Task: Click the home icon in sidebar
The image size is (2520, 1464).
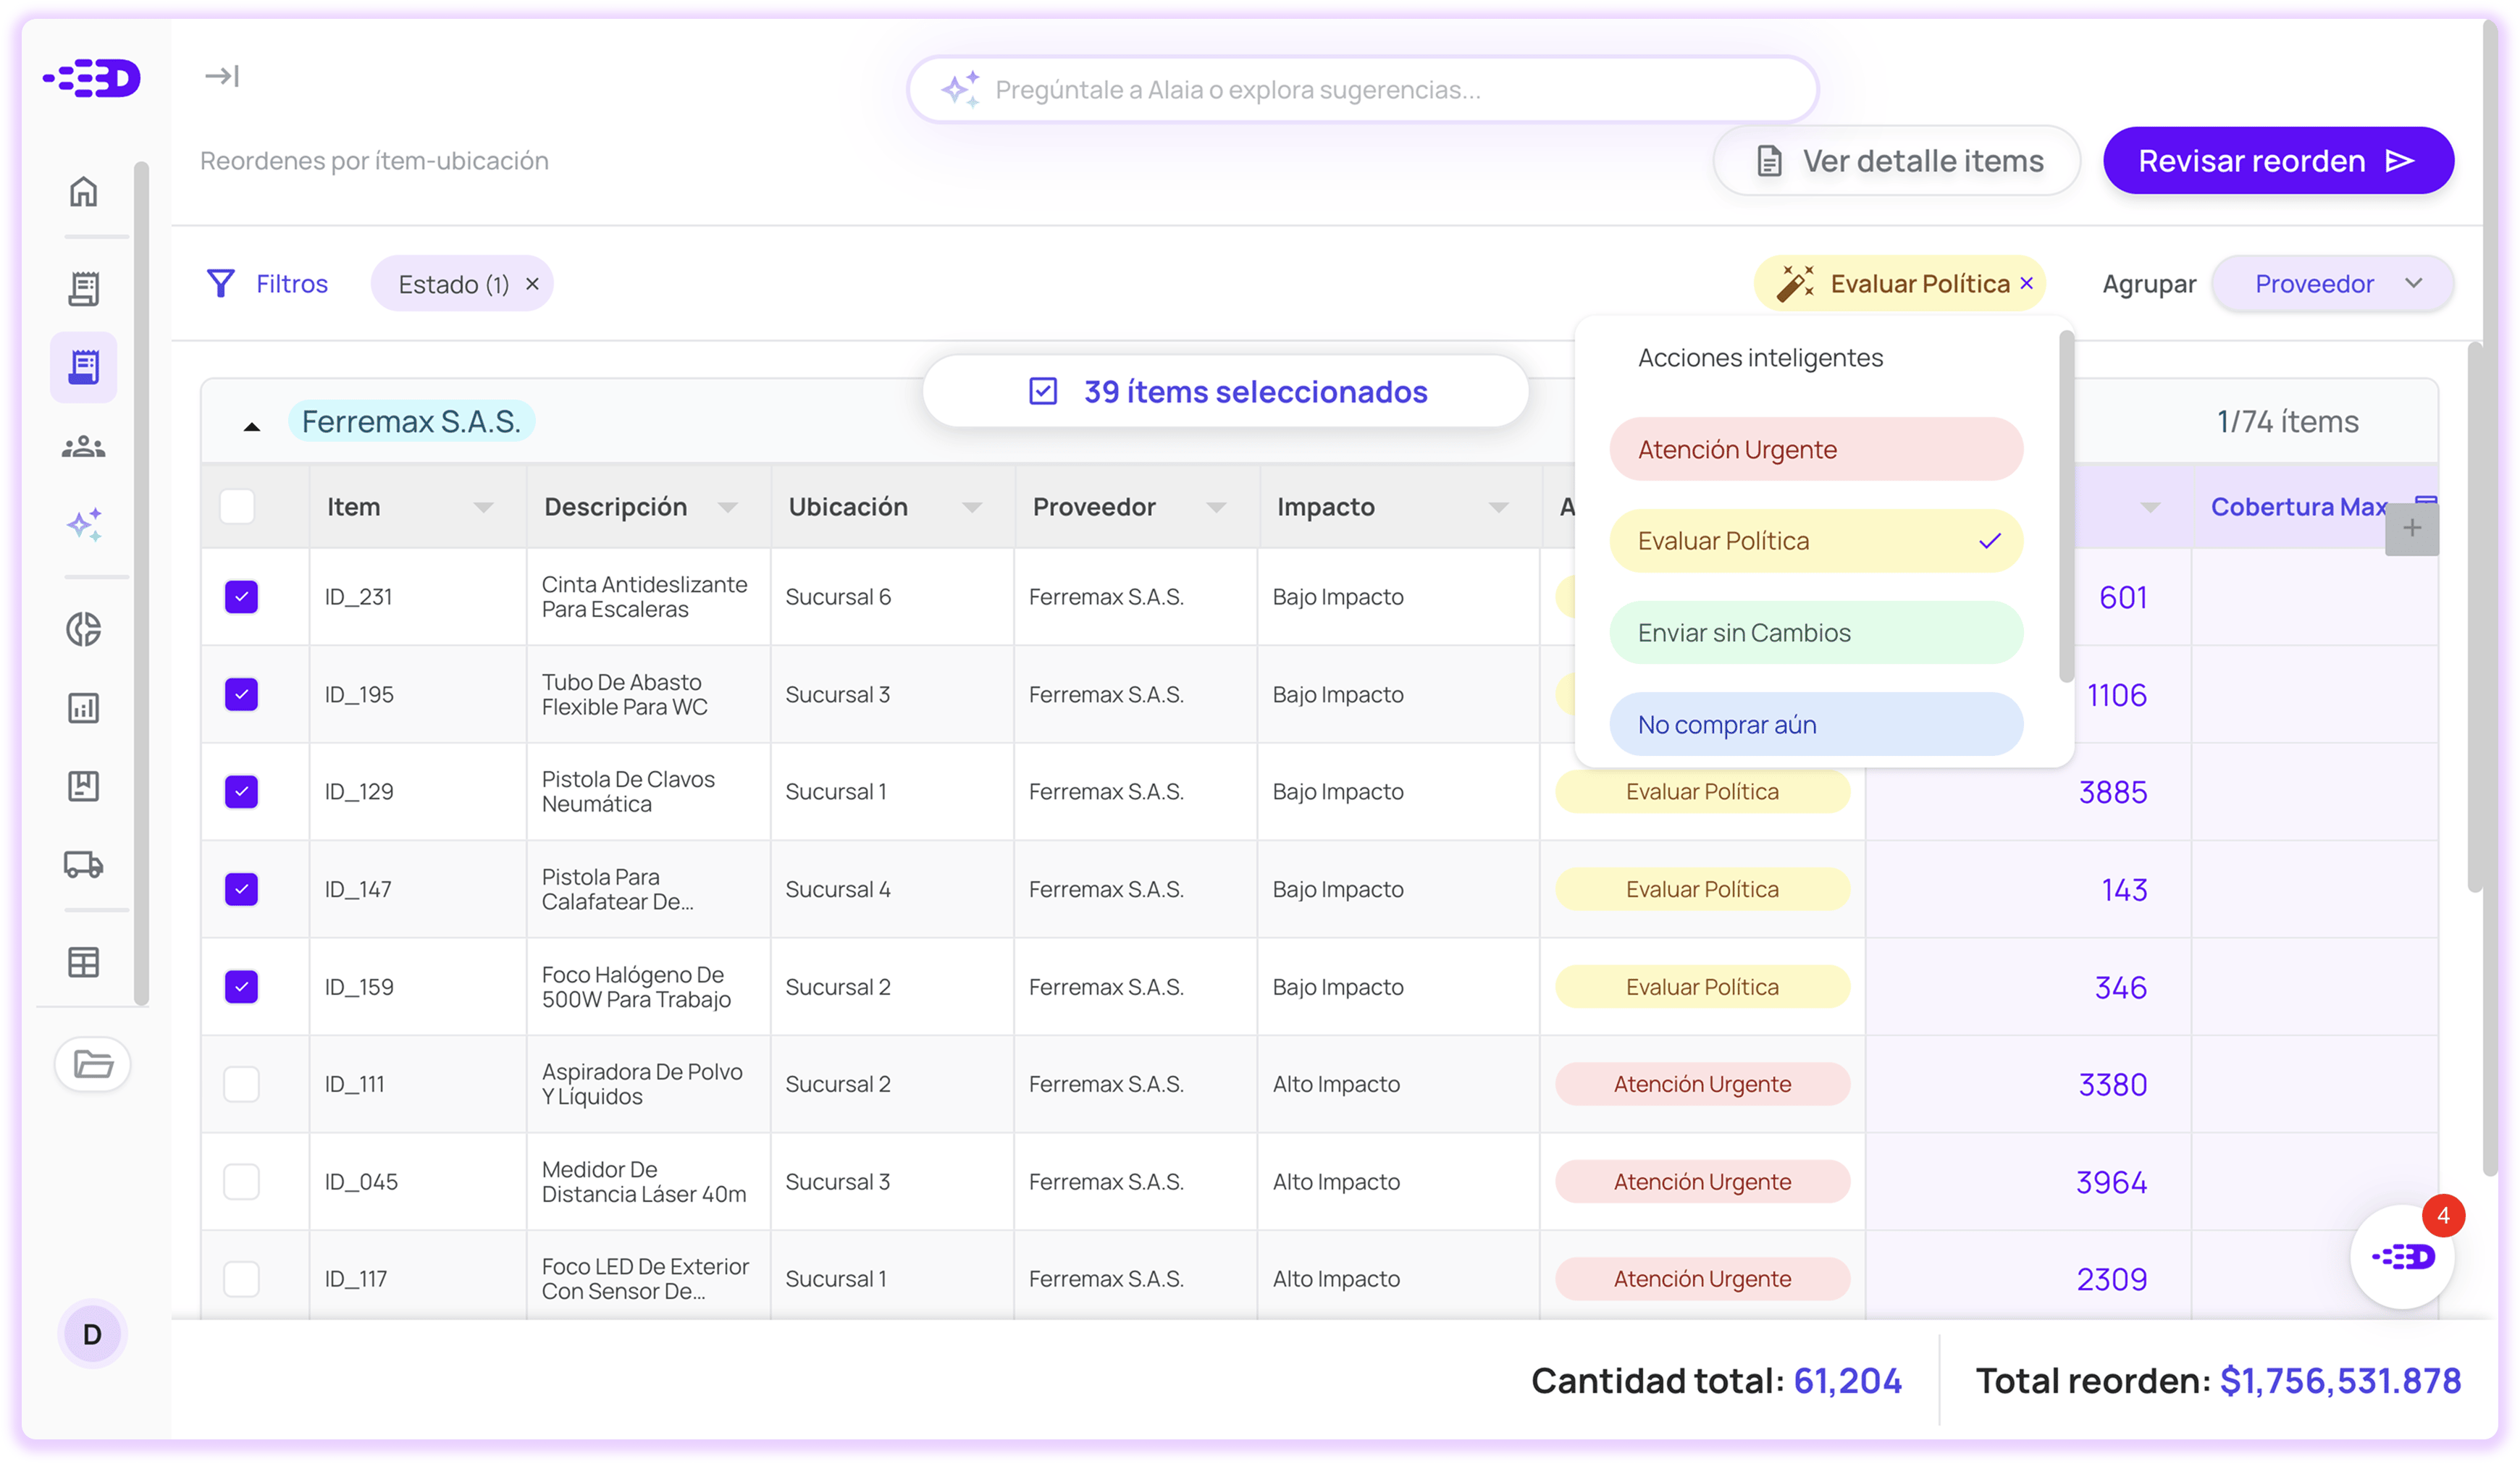Action: [84, 191]
